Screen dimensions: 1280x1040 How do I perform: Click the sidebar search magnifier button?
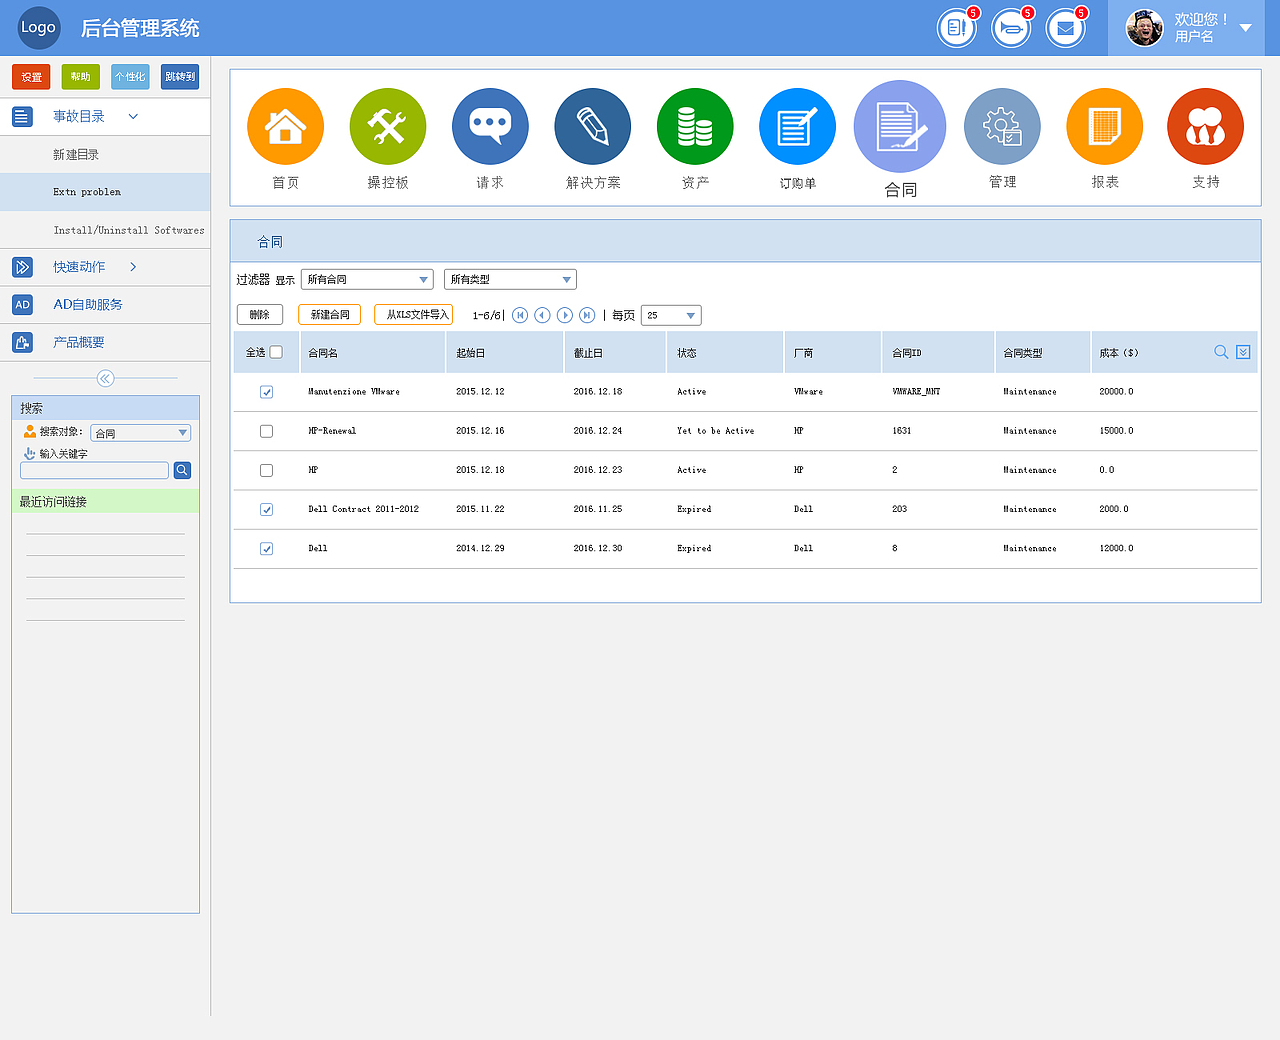182,470
